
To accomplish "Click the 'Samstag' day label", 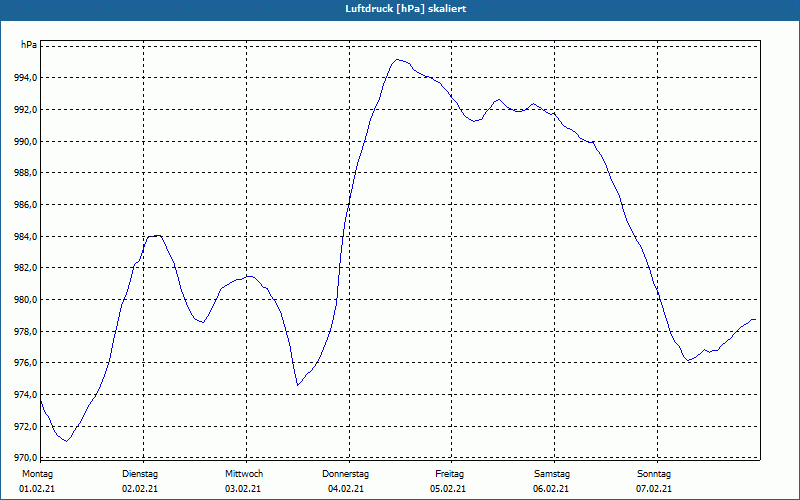I will [x=552, y=474].
